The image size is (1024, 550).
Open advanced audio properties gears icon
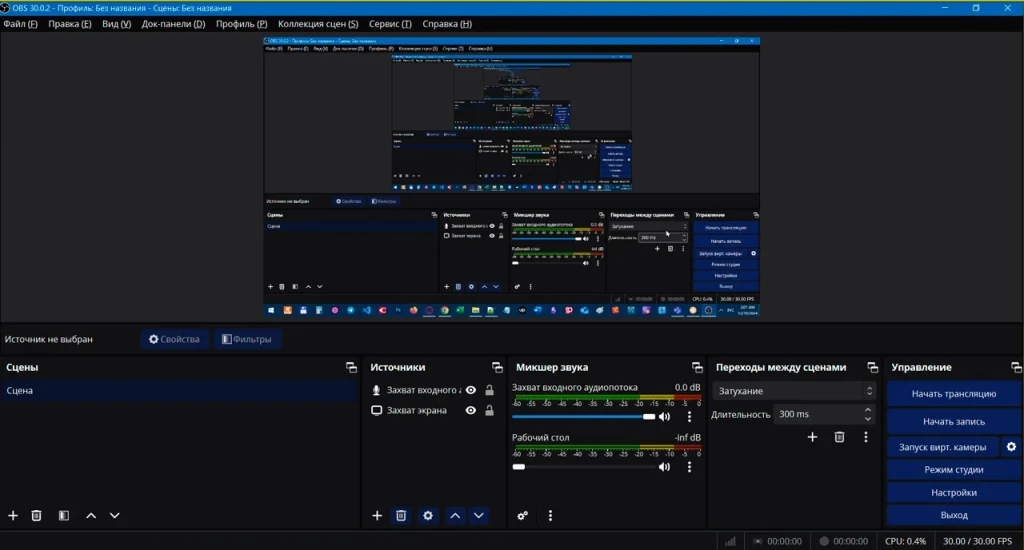coord(522,515)
